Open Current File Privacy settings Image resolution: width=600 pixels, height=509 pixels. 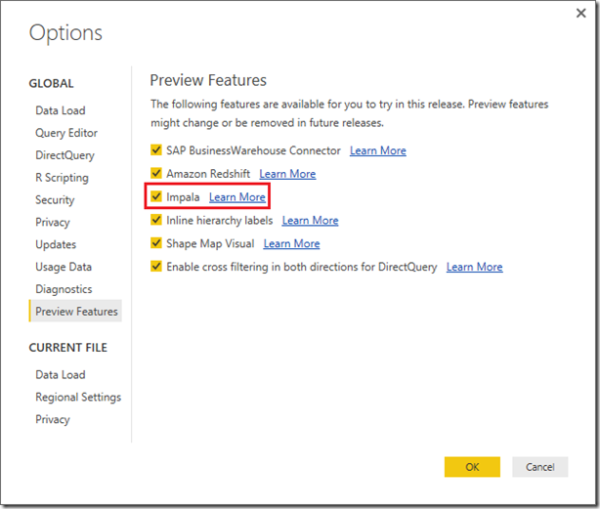(53, 419)
